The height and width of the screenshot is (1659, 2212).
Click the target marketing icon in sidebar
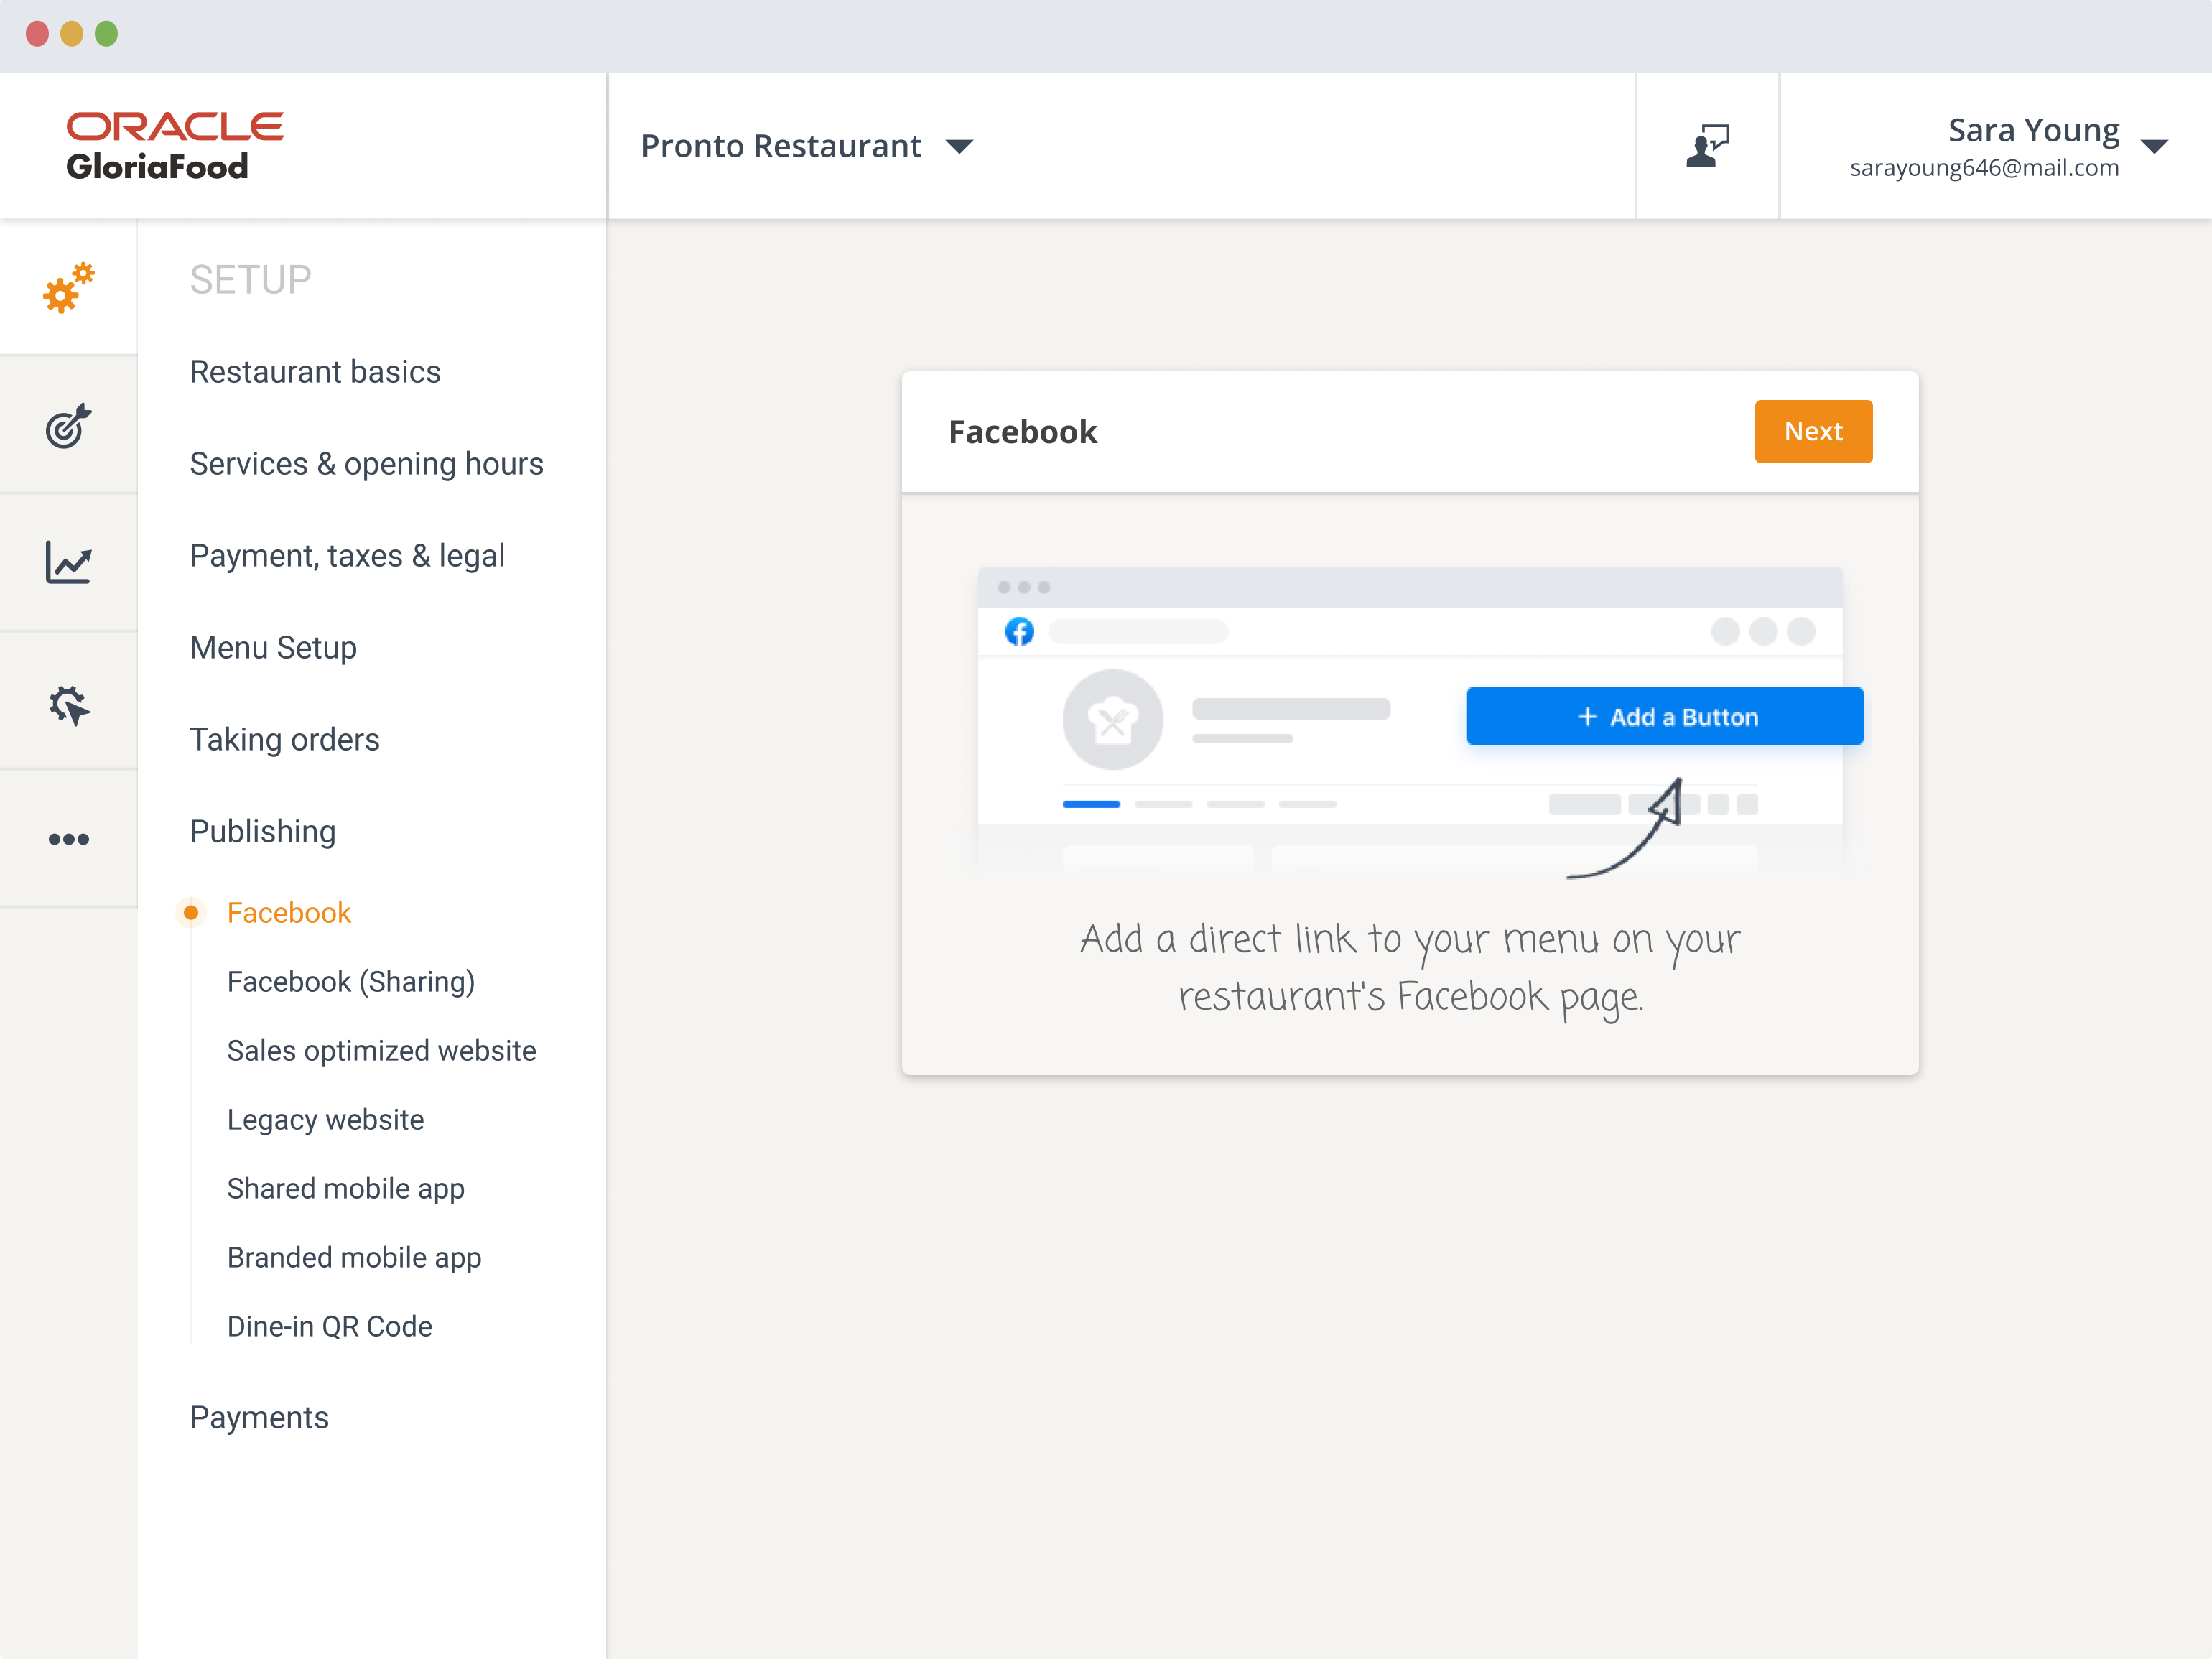coord(68,426)
